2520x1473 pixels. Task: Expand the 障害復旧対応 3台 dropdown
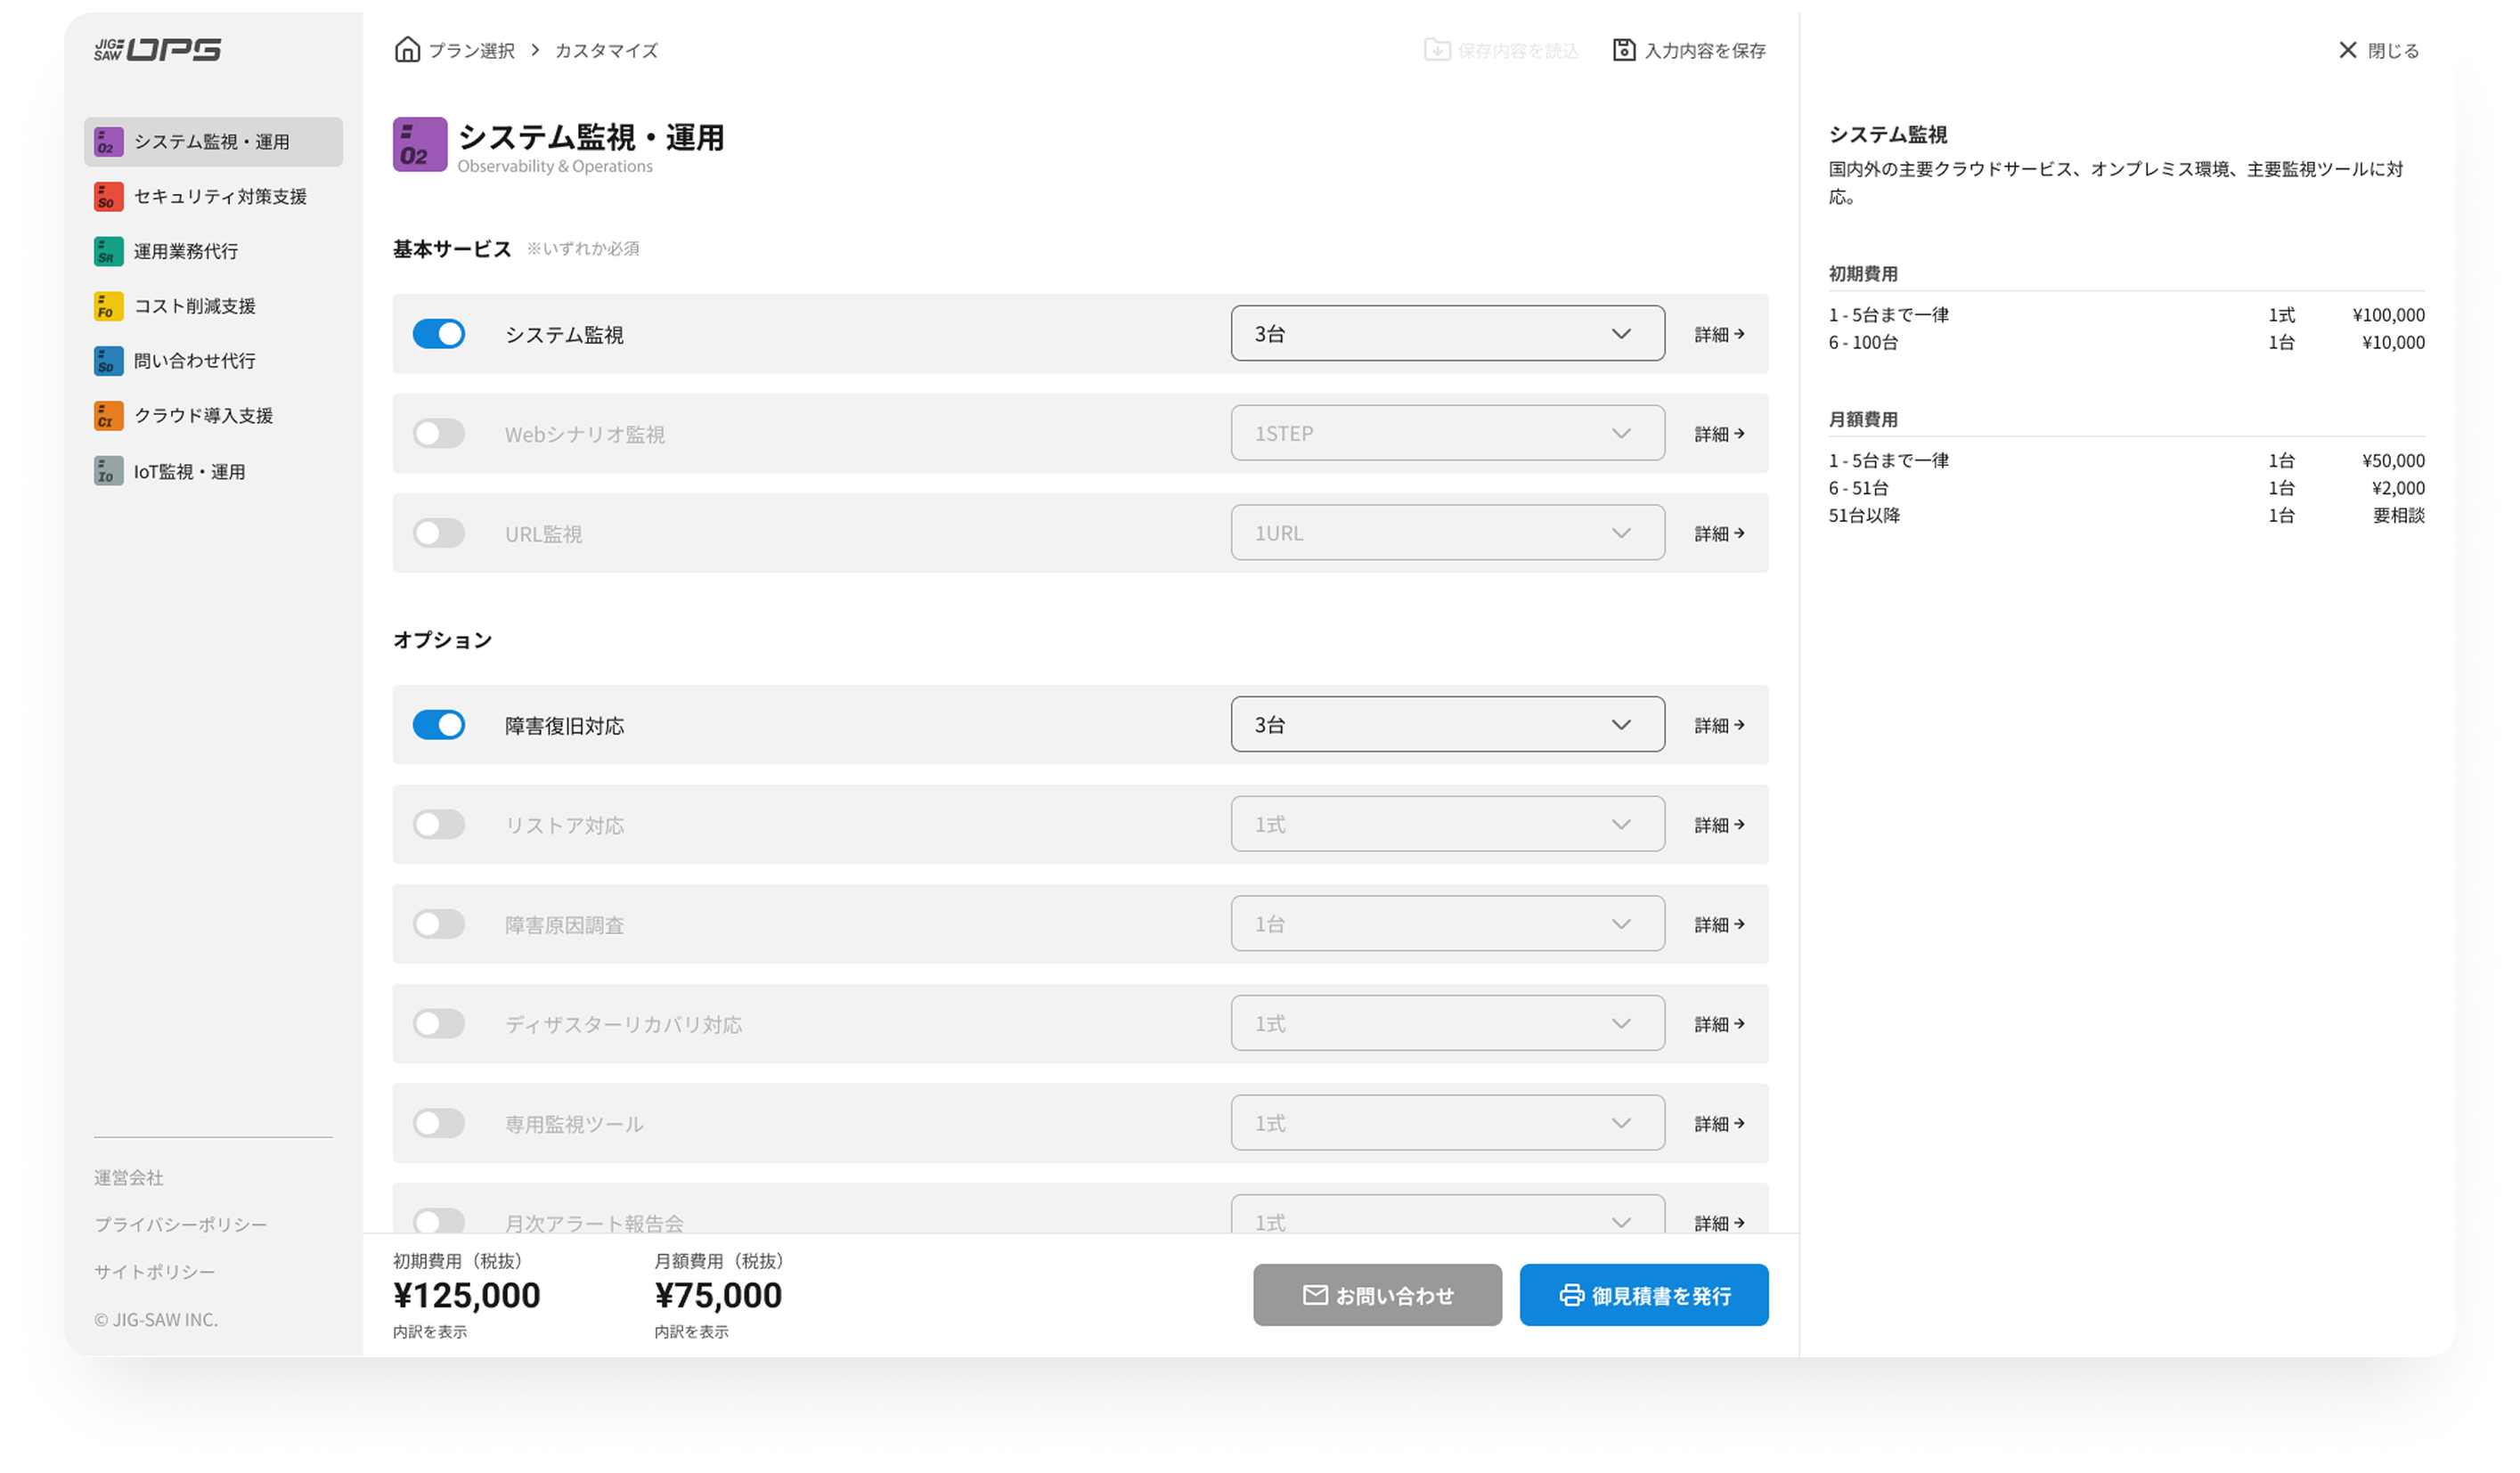click(x=1447, y=725)
